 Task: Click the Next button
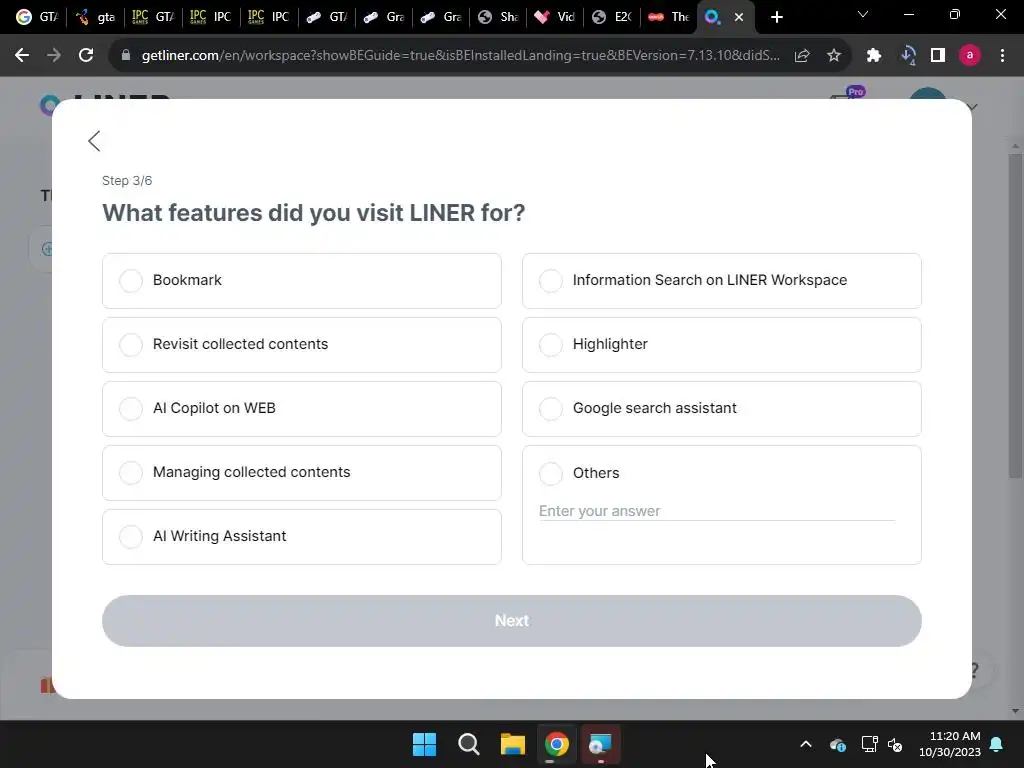511,620
